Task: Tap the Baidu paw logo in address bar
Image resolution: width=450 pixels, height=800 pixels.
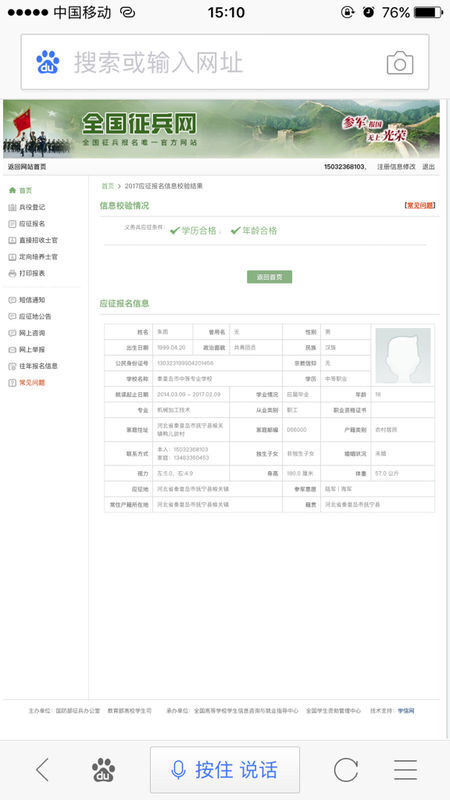Action: pyautogui.click(x=47, y=62)
